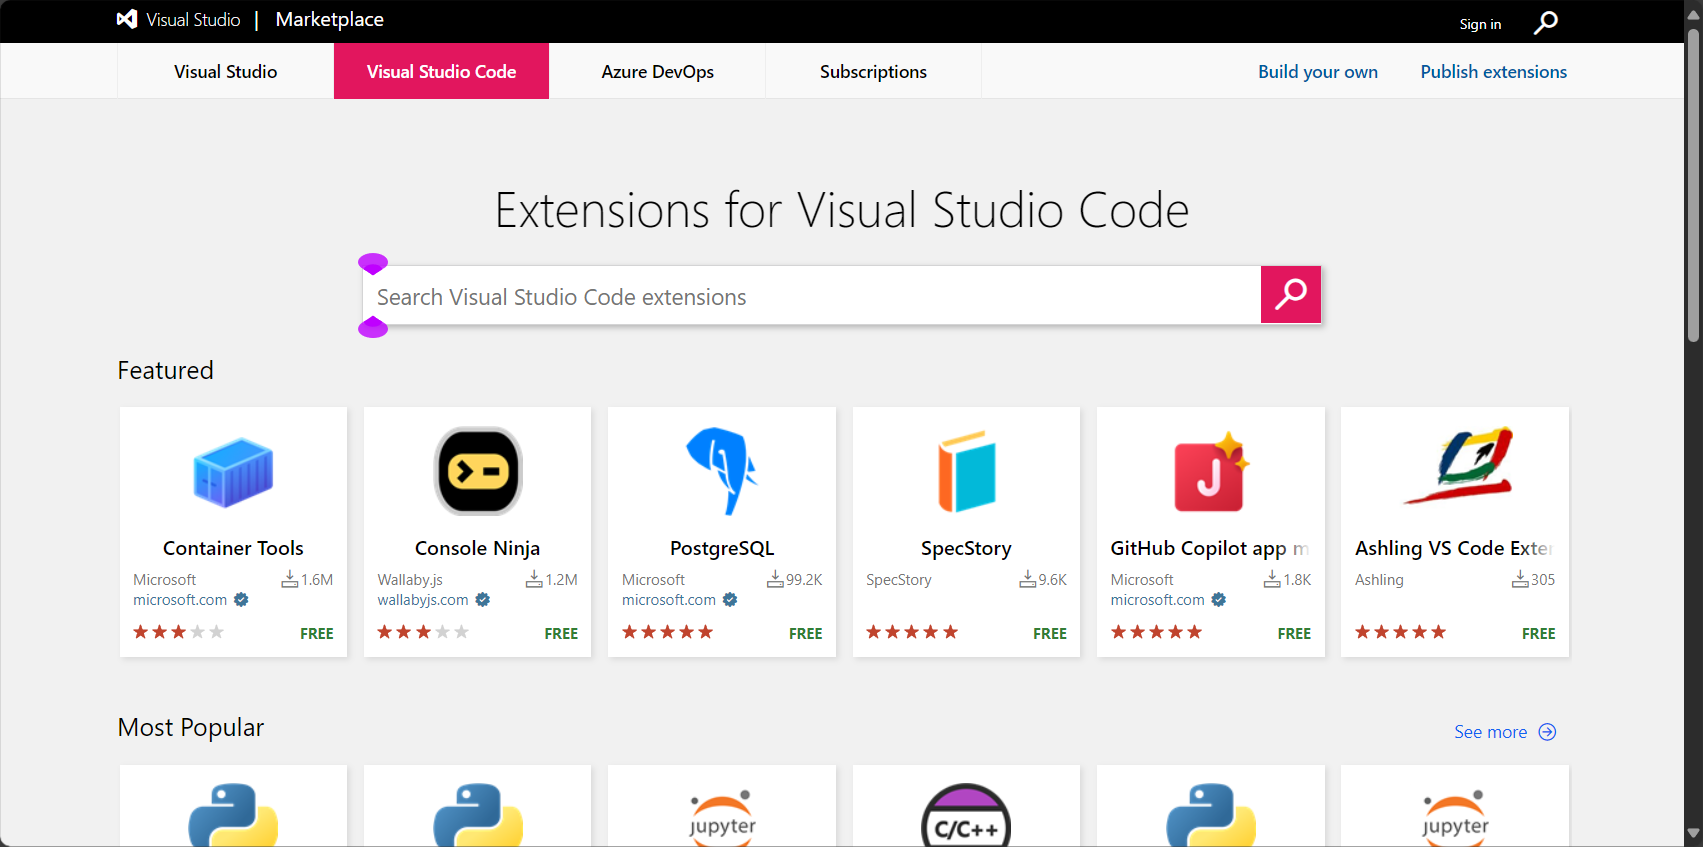Click the Visual Studio logo icon
This screenshot has height=847, width=1703.
(x=127, y=19)
